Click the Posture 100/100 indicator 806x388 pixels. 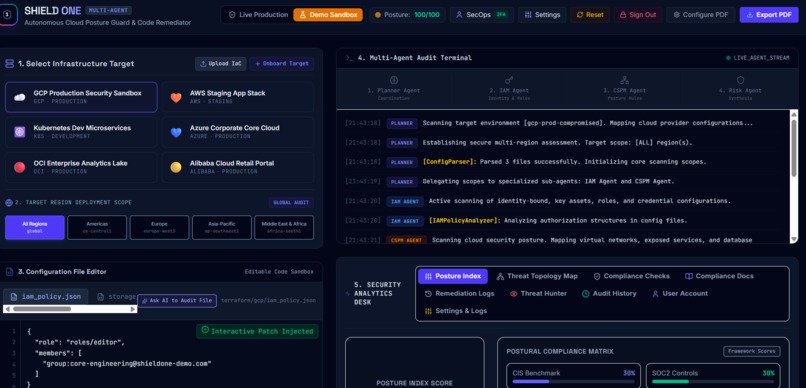point(407,15)
